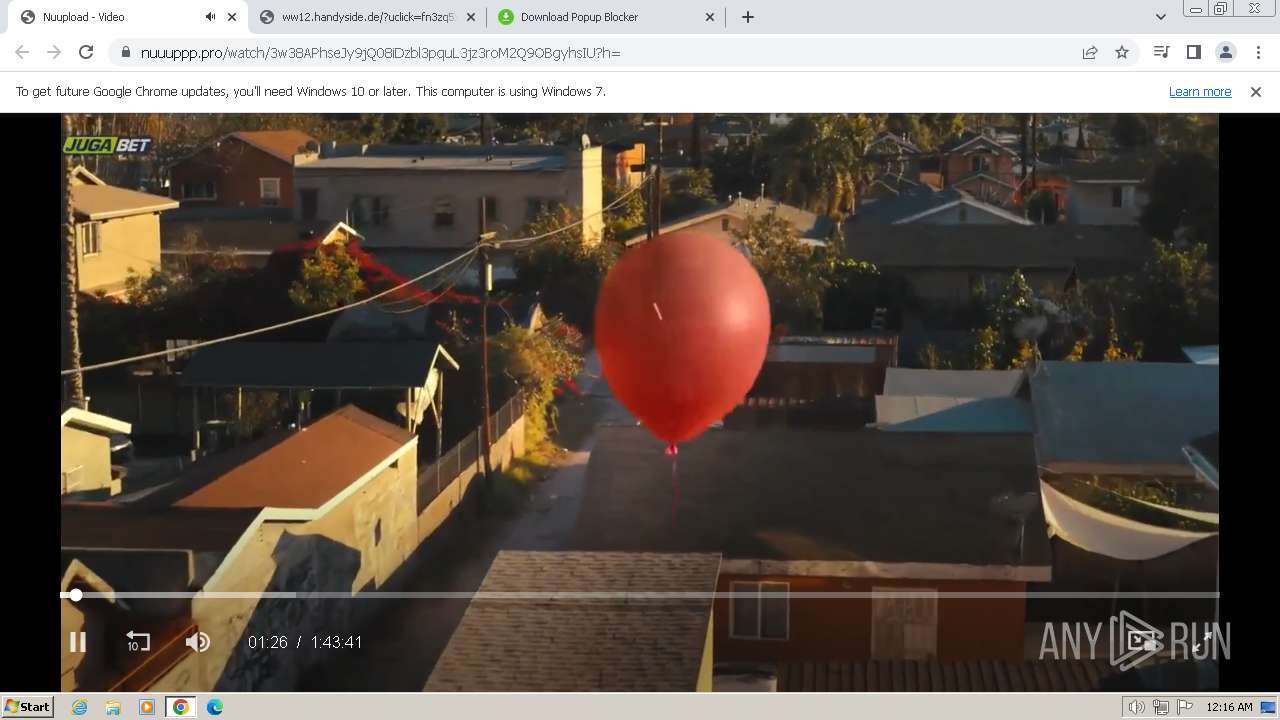Rewind video 10 seconds

(x=137, y=642)
